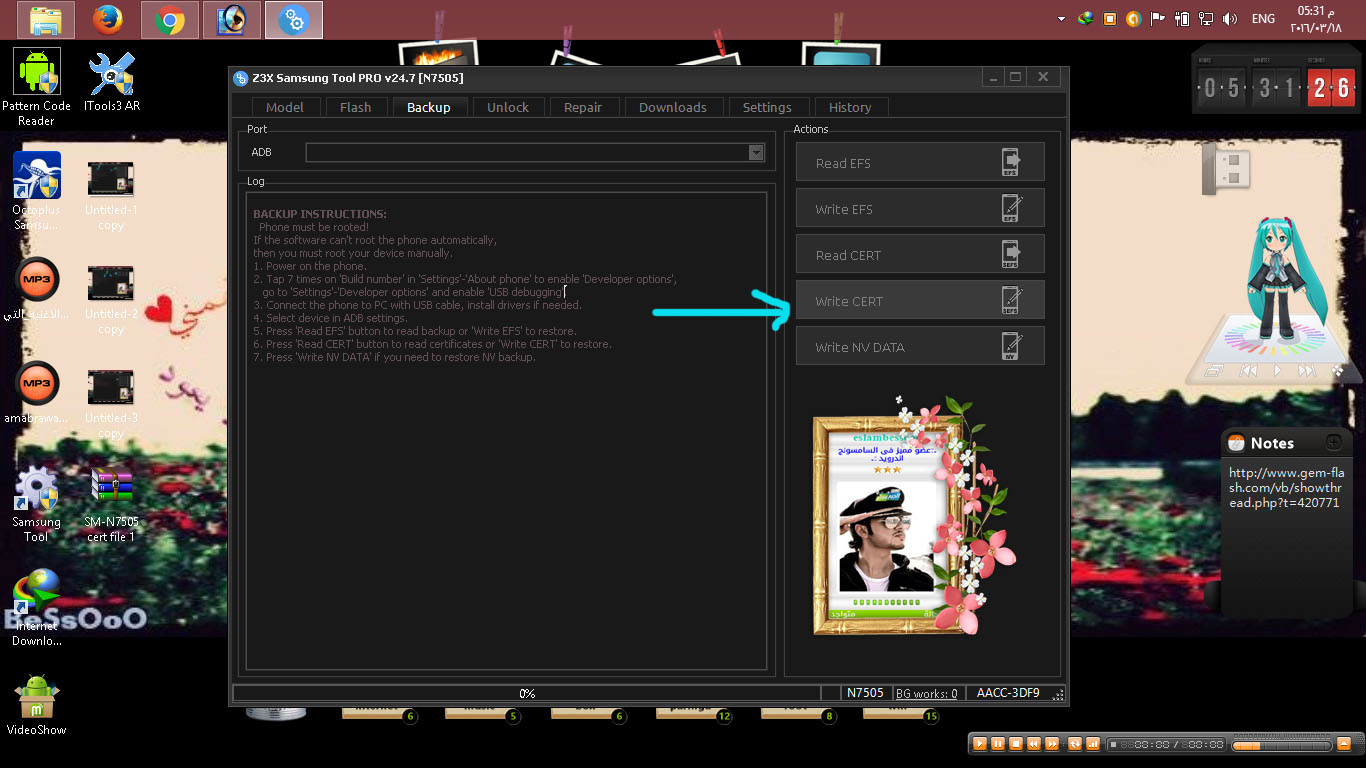This screenshot has width=1366, height=768.
Task: Switch the ENG input language
Action: coord(1263,19)
